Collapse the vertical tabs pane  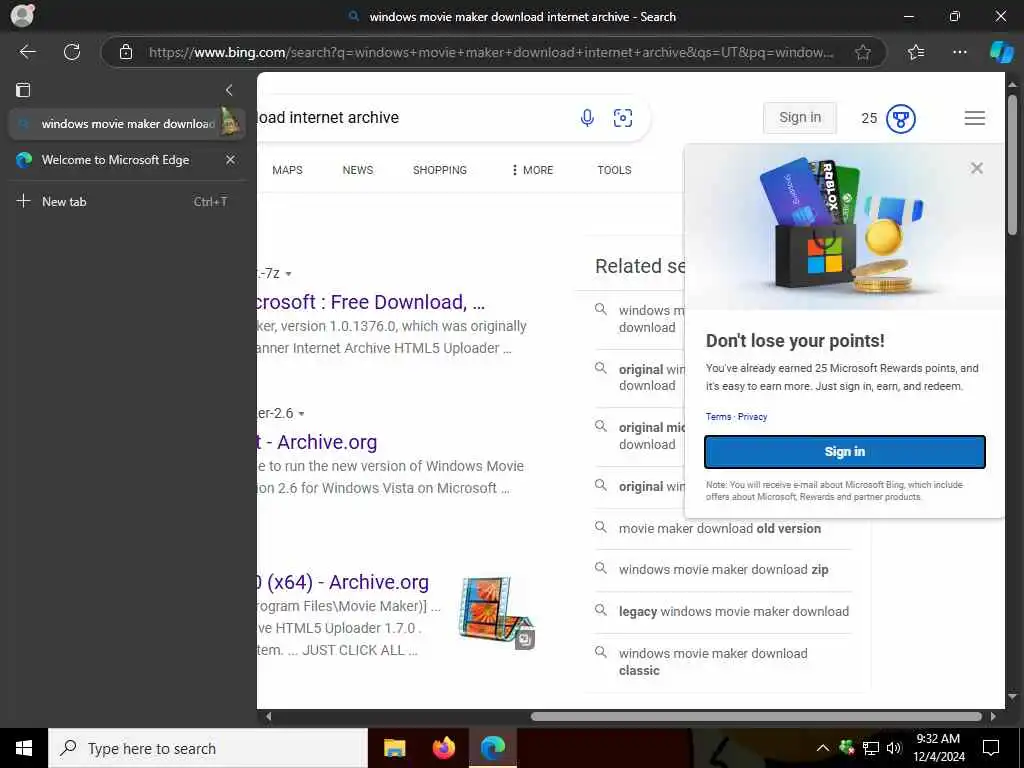click(x=229, y=89)
